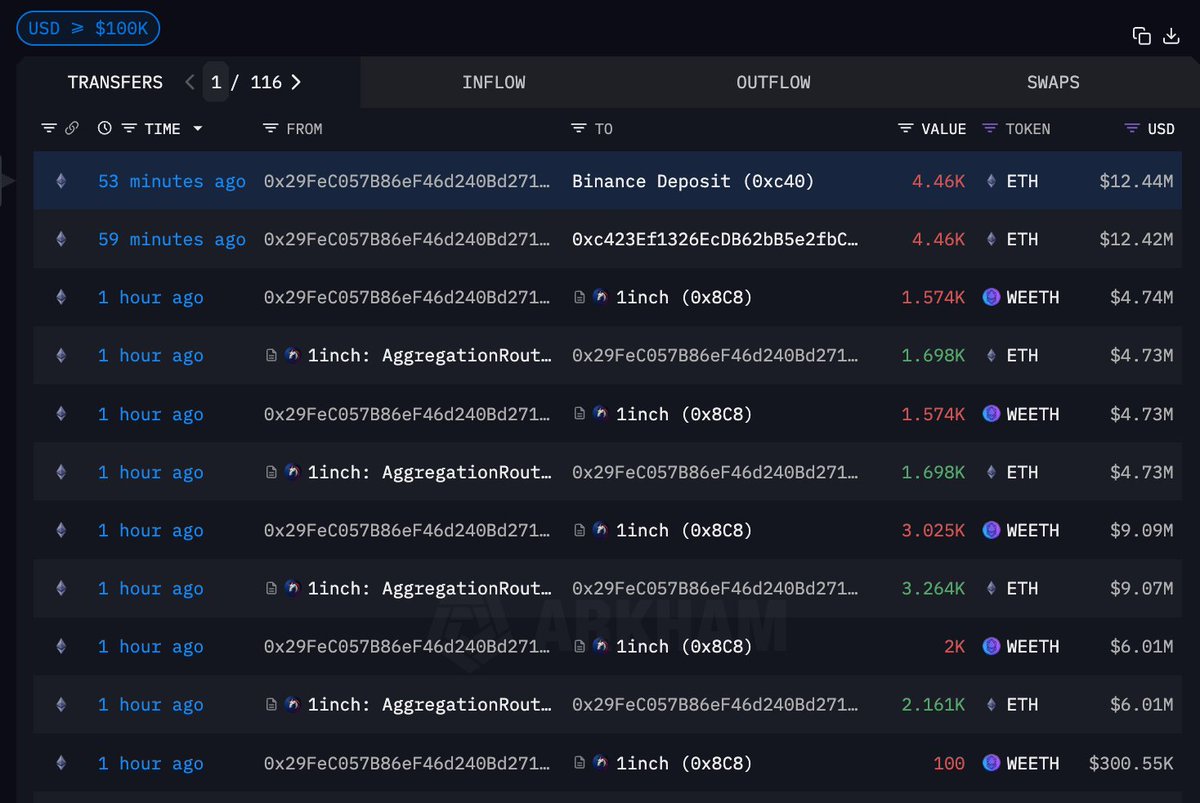Click the red 100 WEETH value
The height and width of the screenshot is (803, 1200).
tap(949, 763)
